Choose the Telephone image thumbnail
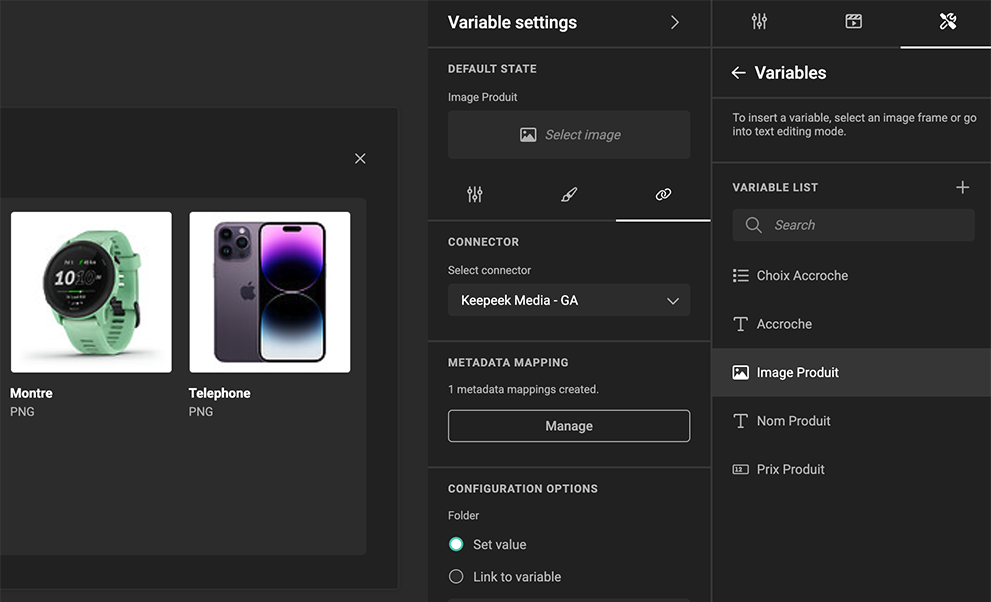991x602 pixels. [269, 292]
